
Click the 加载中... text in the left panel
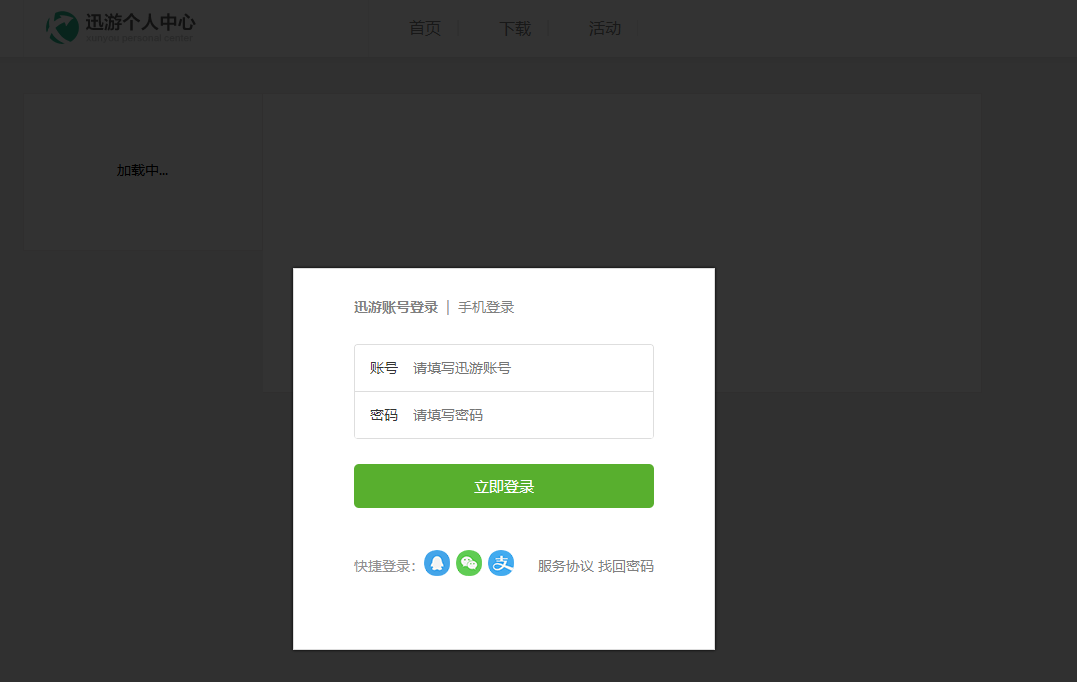click(142, 170)
